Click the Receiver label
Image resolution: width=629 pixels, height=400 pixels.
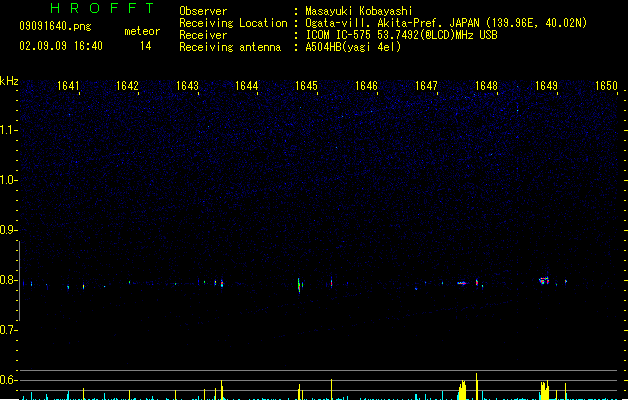pyautogui.click(x=203, y=35)
